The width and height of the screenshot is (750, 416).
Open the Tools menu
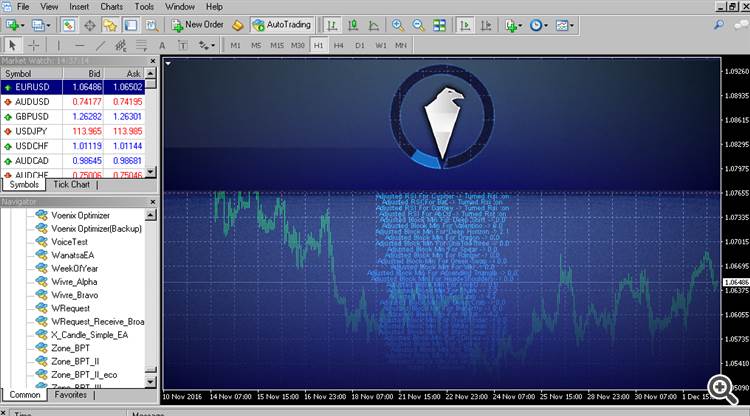click(x=144, y=7)
